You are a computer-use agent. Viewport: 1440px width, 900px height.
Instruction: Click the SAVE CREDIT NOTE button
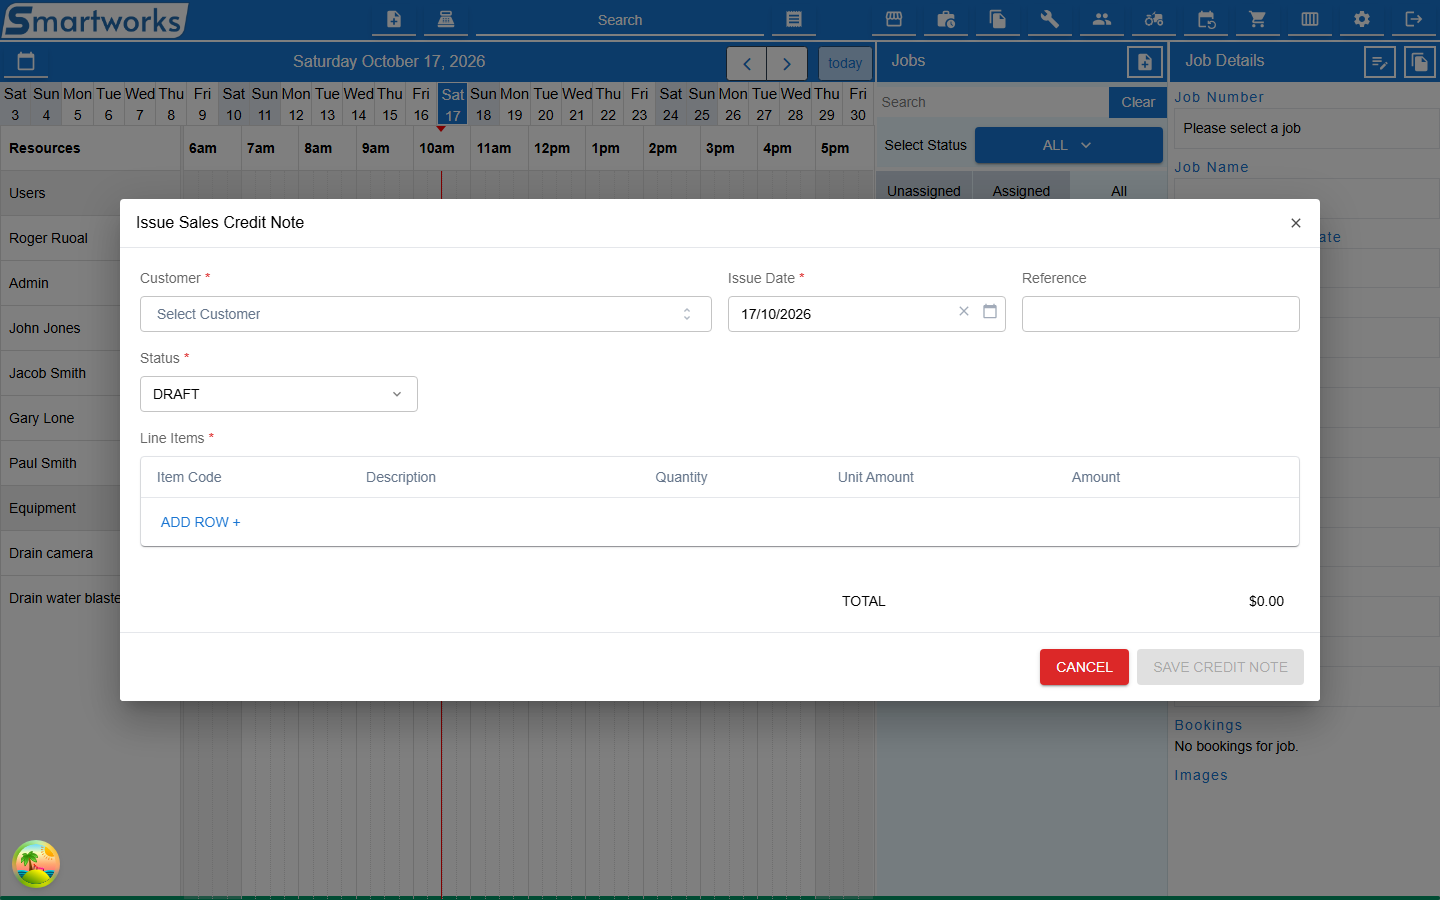click(1220, 667)
